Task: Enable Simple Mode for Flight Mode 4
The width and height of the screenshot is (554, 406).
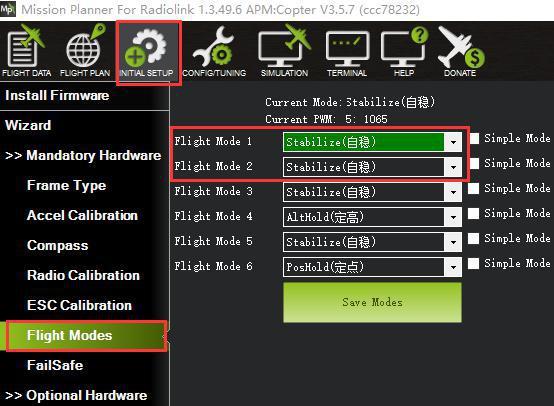Action: [474, 213]
